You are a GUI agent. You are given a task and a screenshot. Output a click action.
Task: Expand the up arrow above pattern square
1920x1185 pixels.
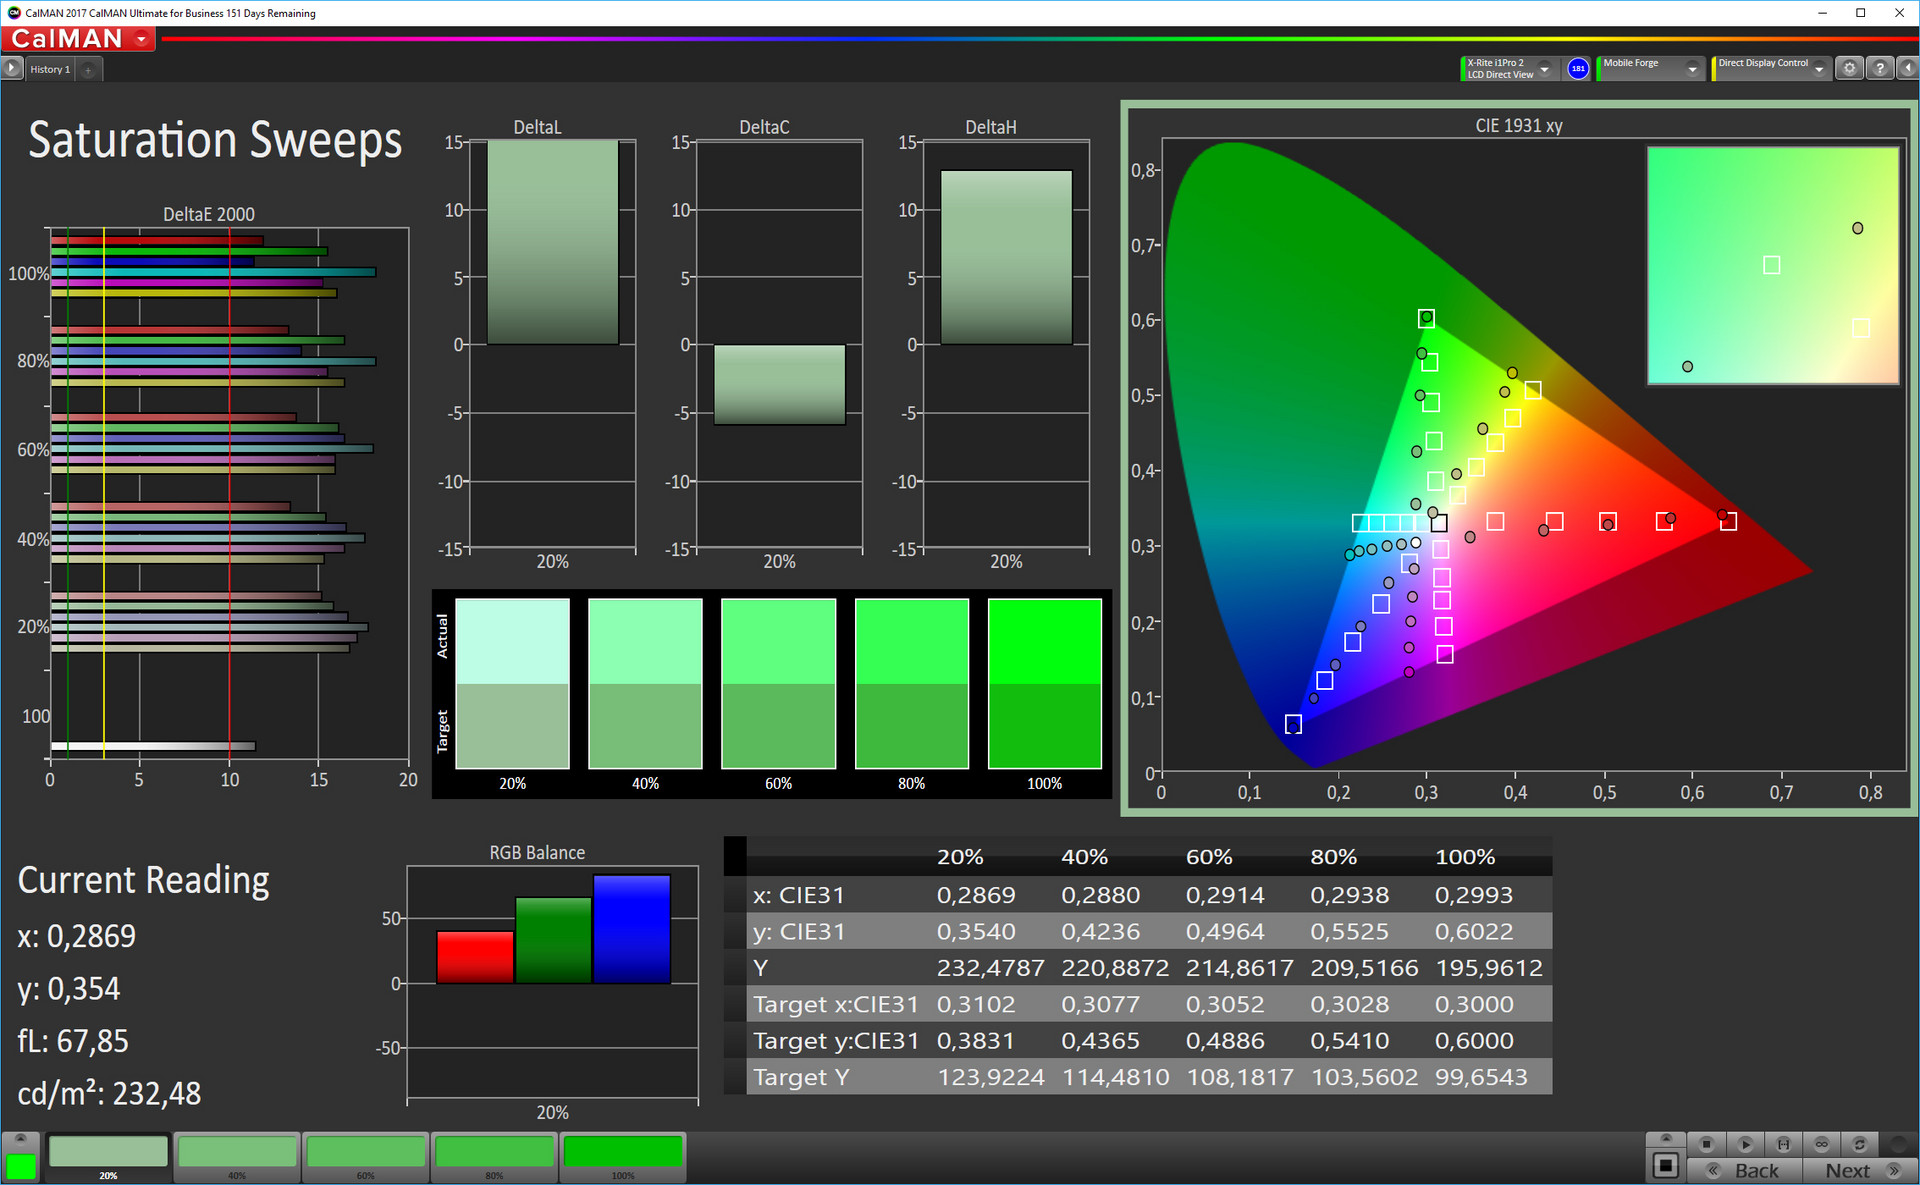[1666, 1139]
